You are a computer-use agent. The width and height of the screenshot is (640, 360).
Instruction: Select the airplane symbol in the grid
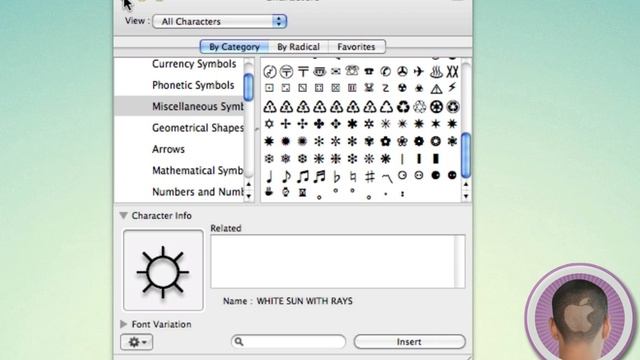(x=419, y=71)
